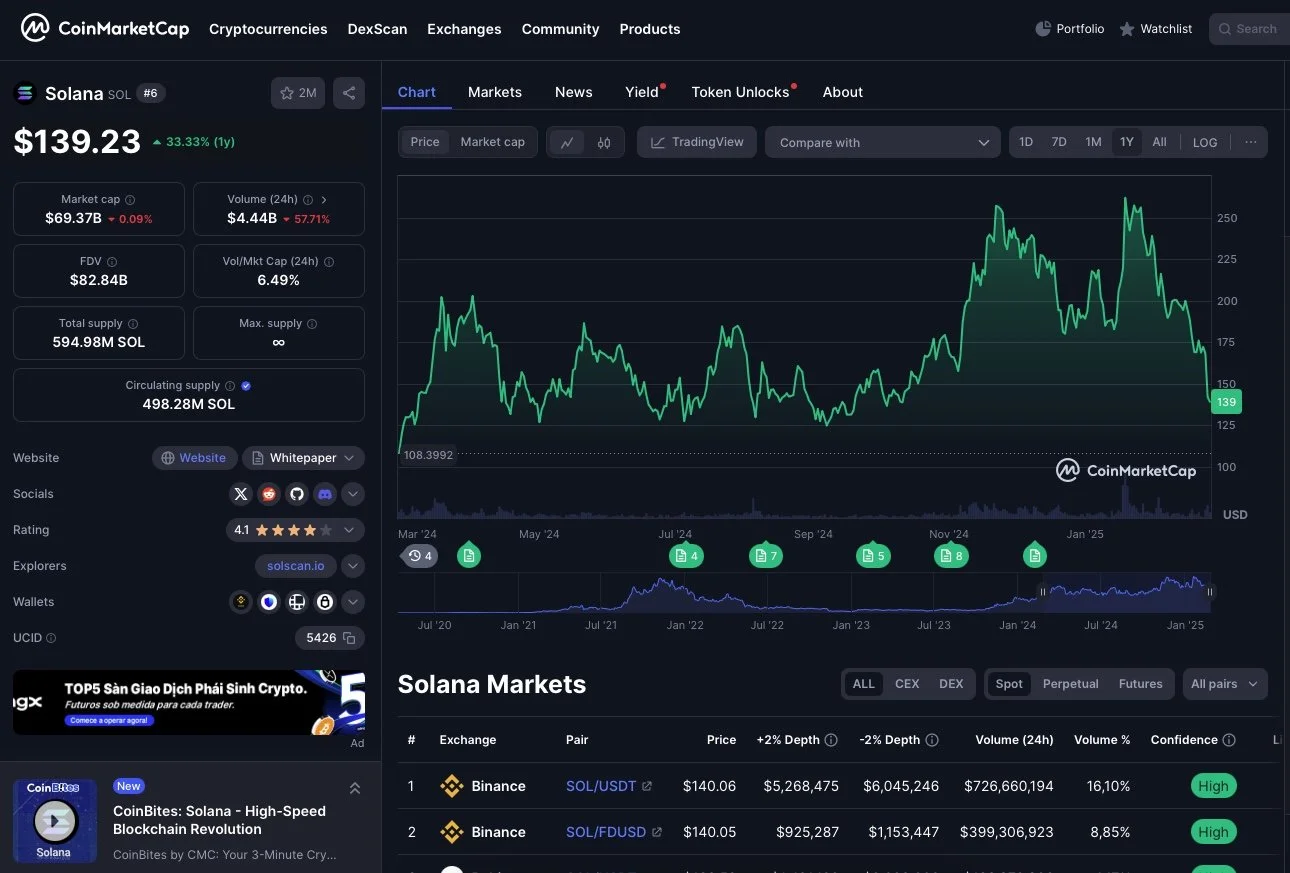Open TradingView chart button

point(697,142)
